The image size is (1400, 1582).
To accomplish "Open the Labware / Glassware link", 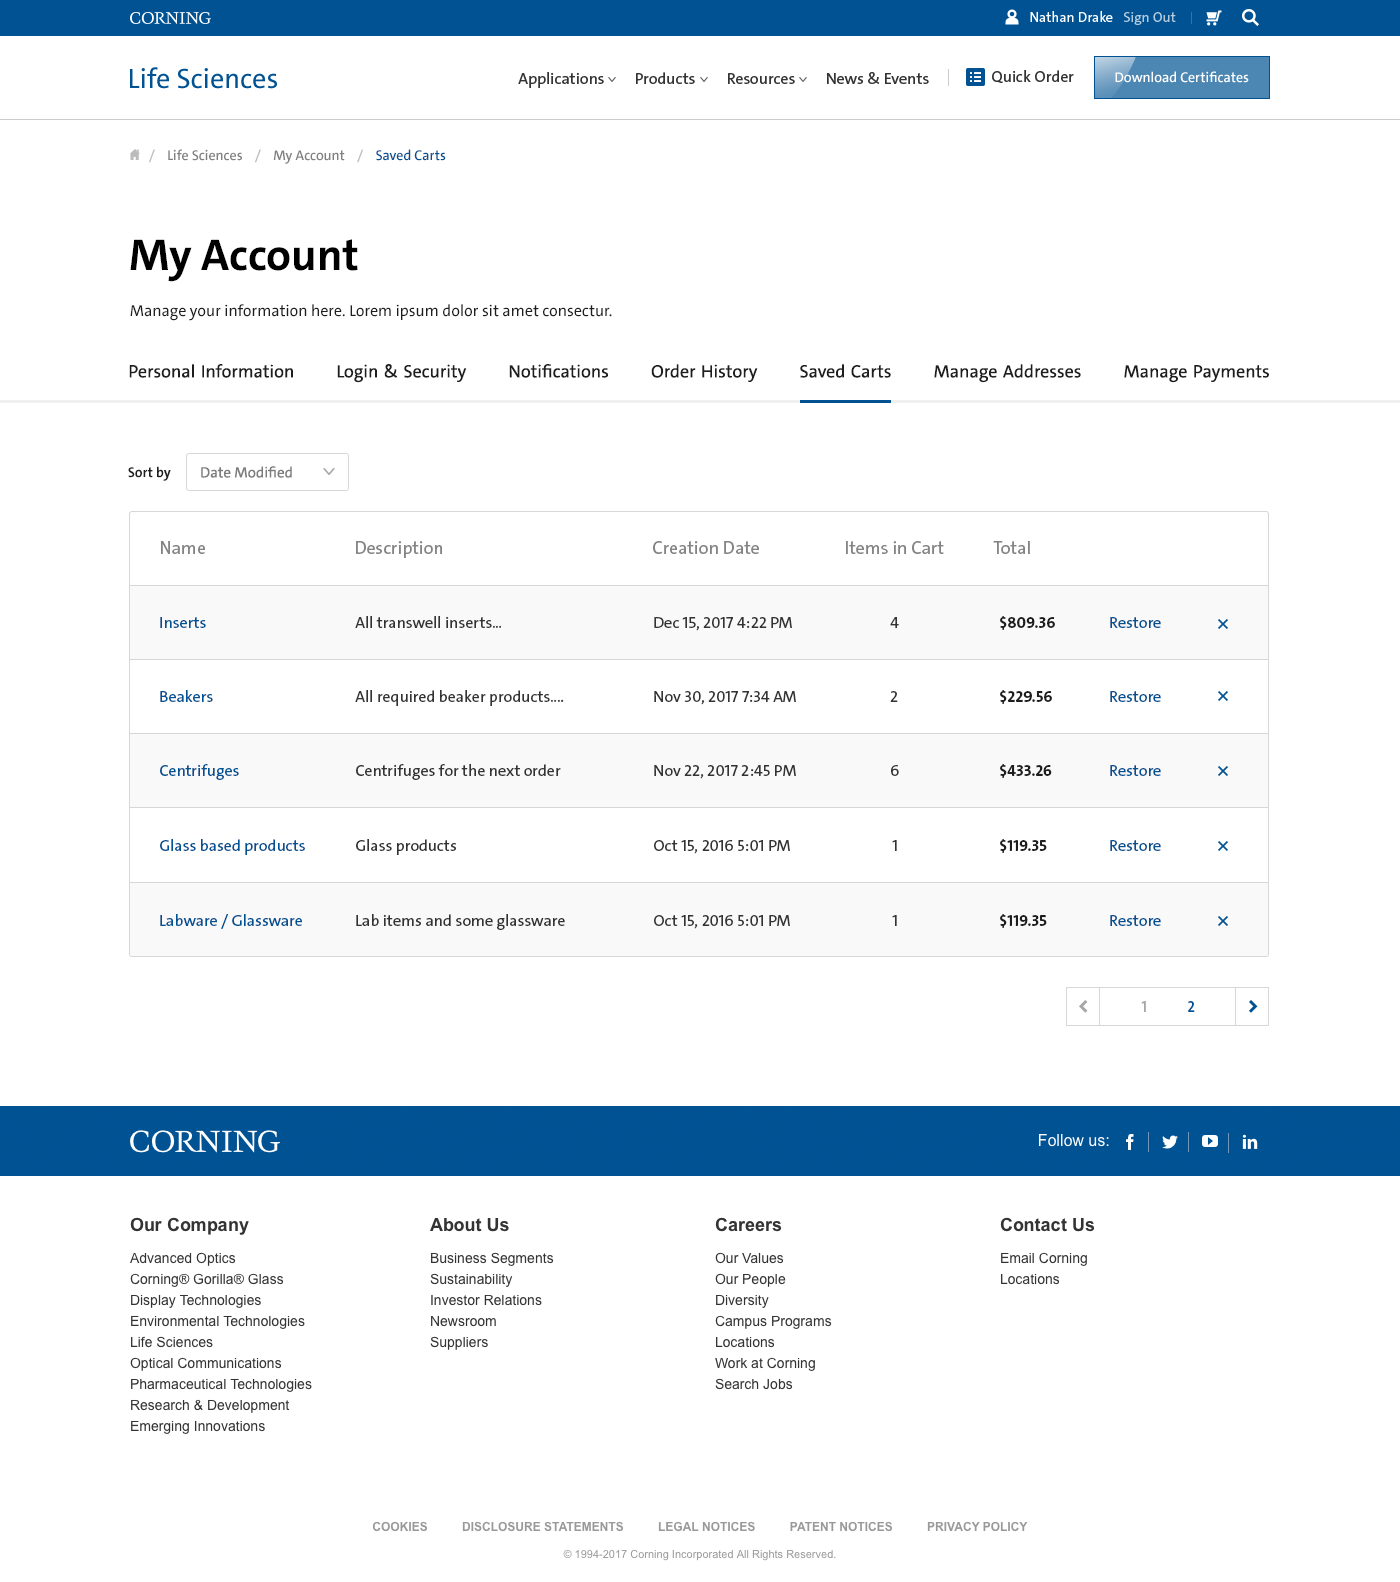I will (x=230, y=921).
